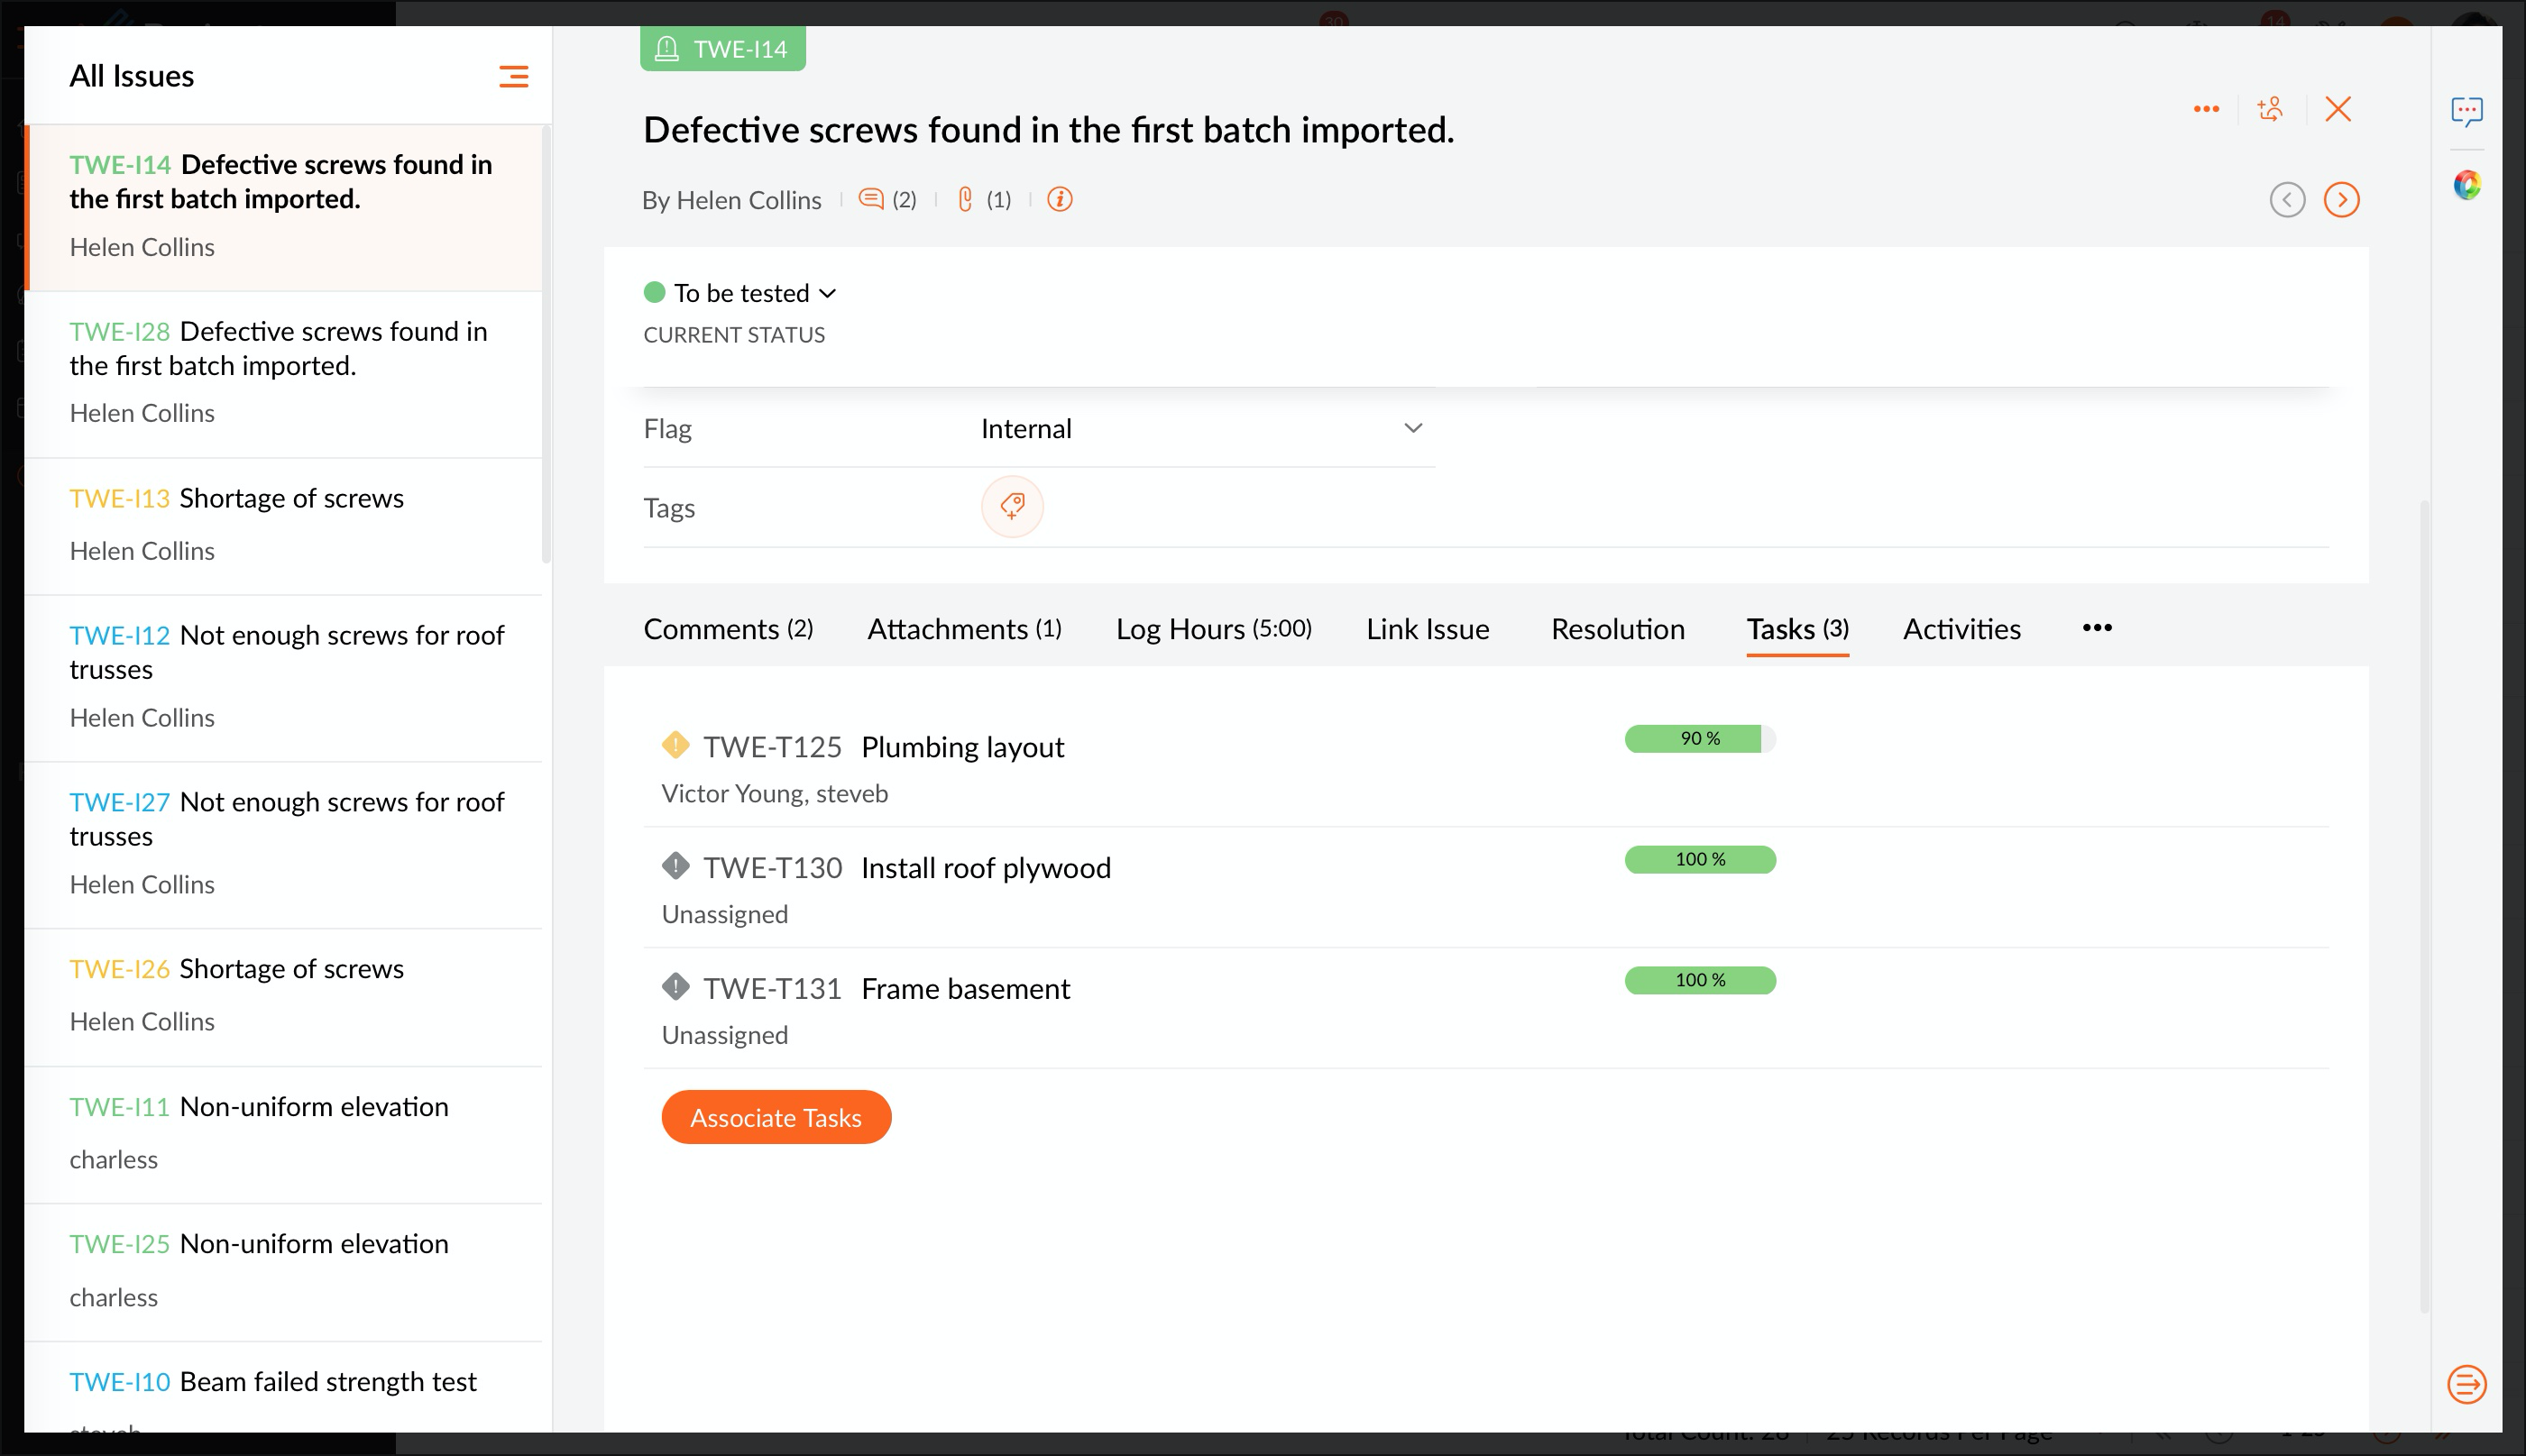Click the All Issues list menu icon

pyautogui.click(x=513, y=77)
